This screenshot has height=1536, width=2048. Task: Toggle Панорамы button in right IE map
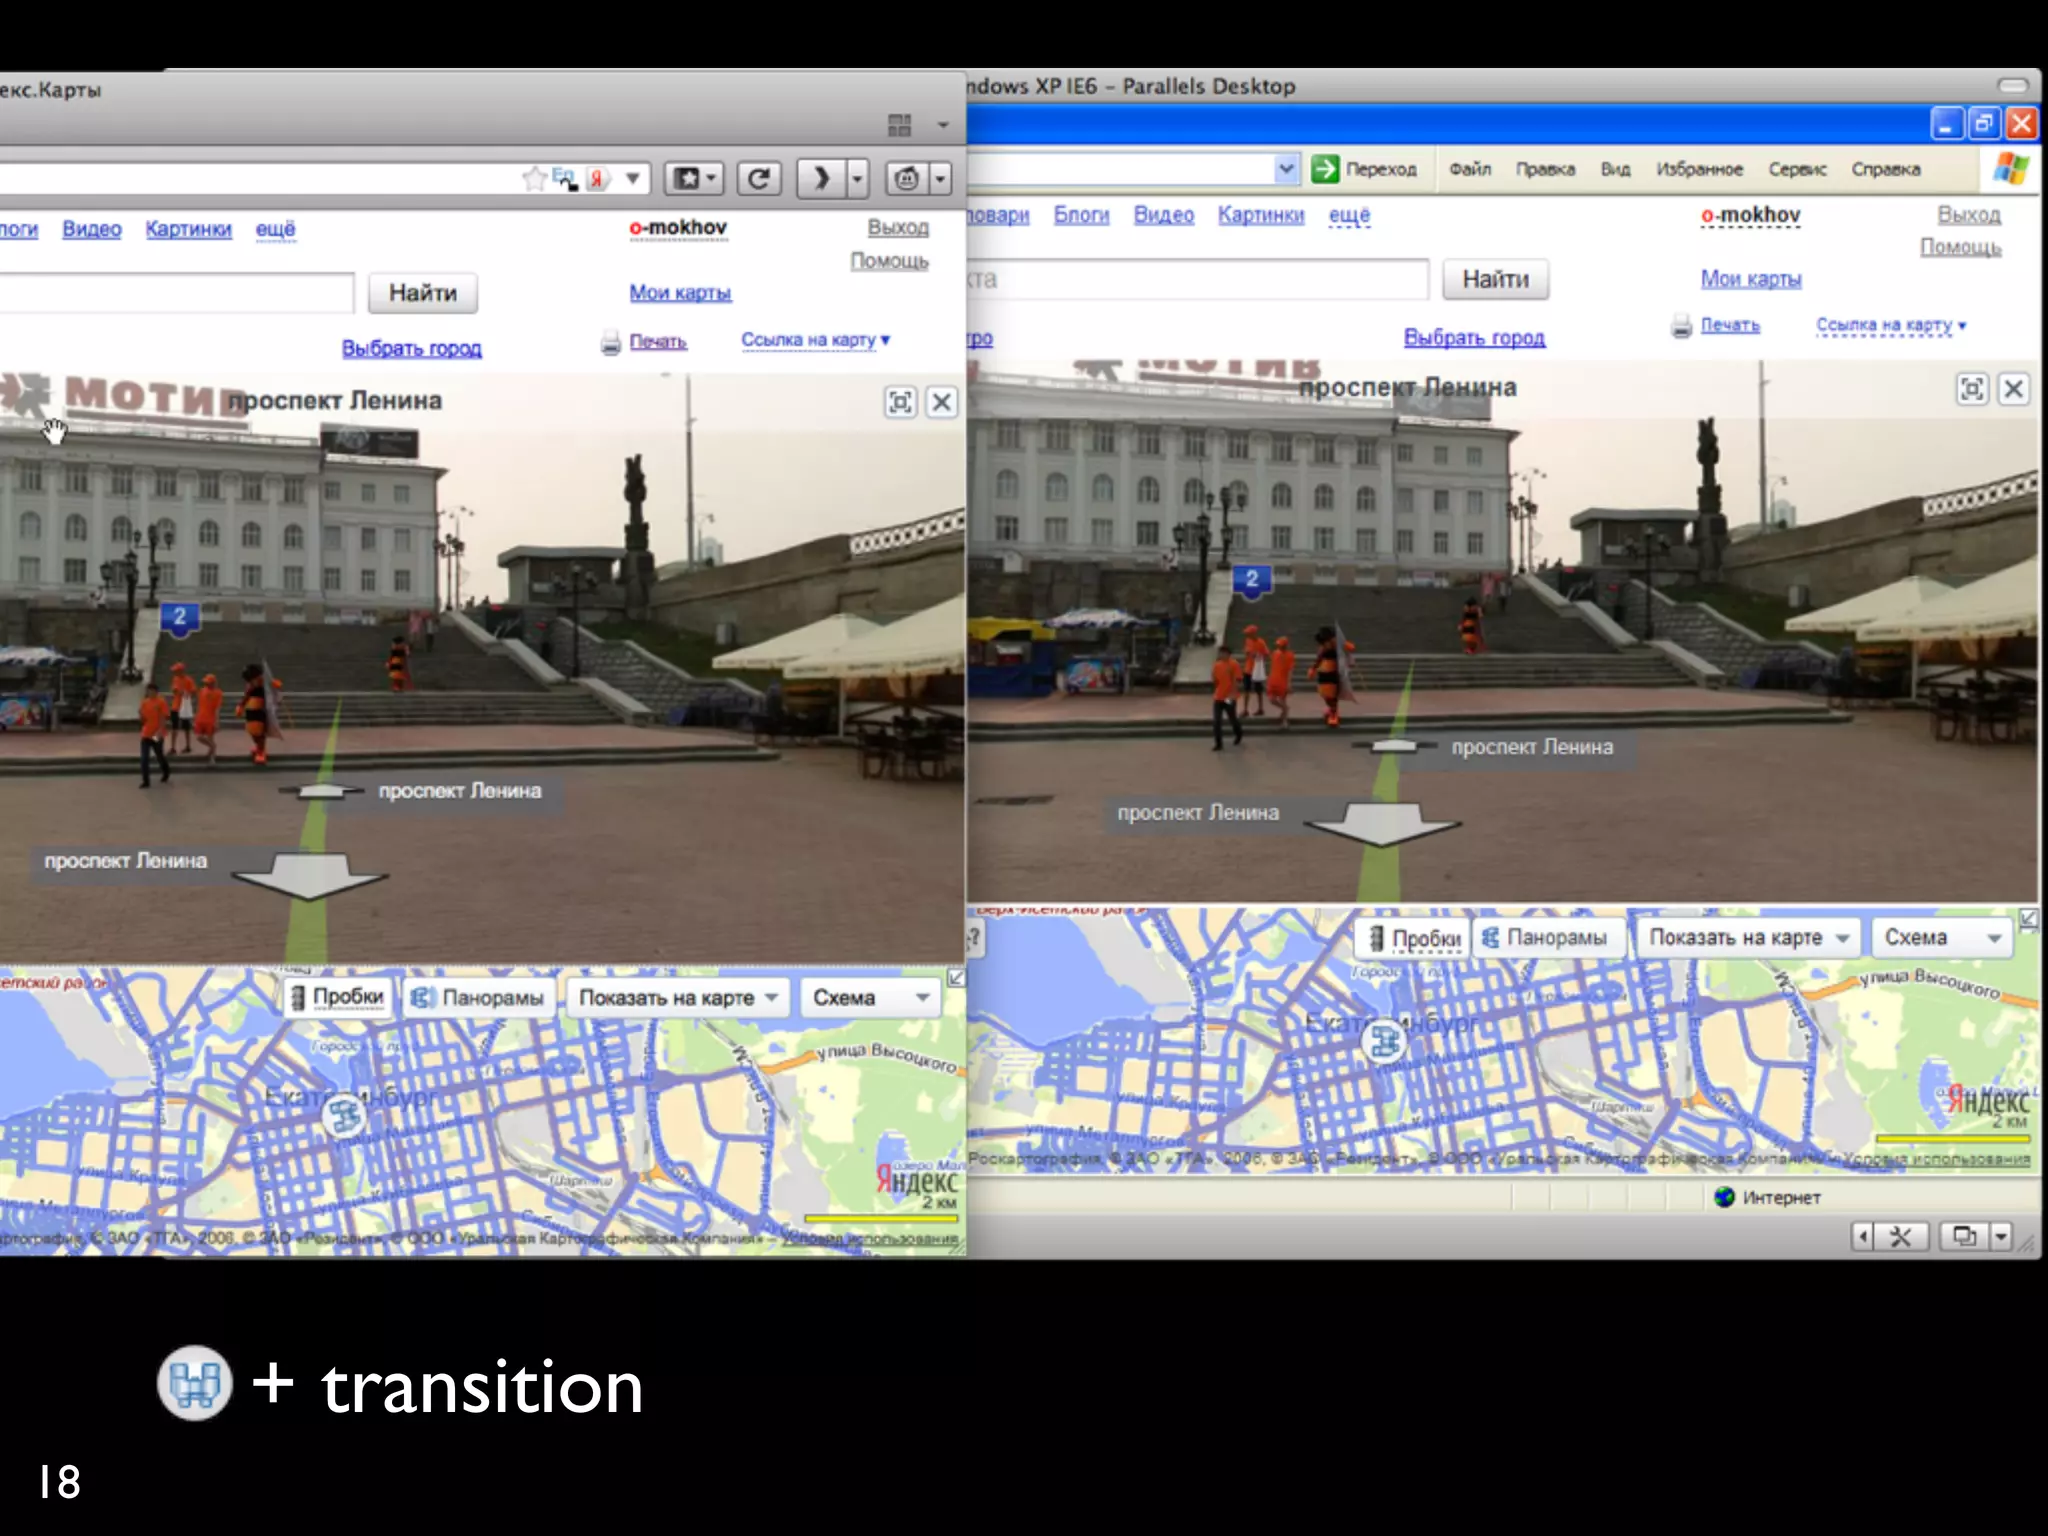point(1545,938)
